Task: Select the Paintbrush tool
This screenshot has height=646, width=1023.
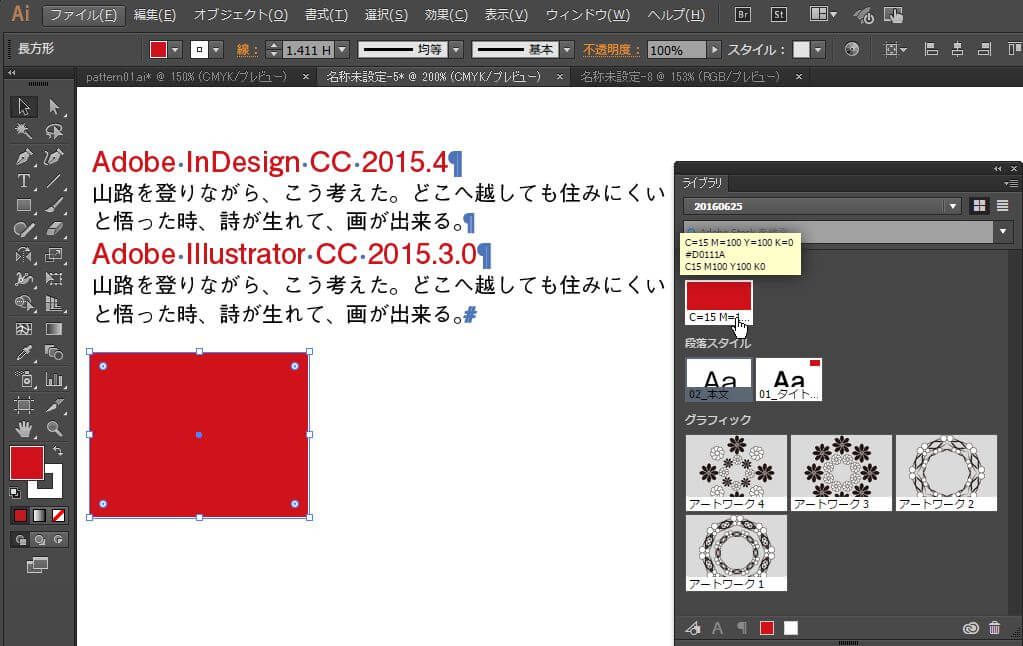Action: pos(53,206)
